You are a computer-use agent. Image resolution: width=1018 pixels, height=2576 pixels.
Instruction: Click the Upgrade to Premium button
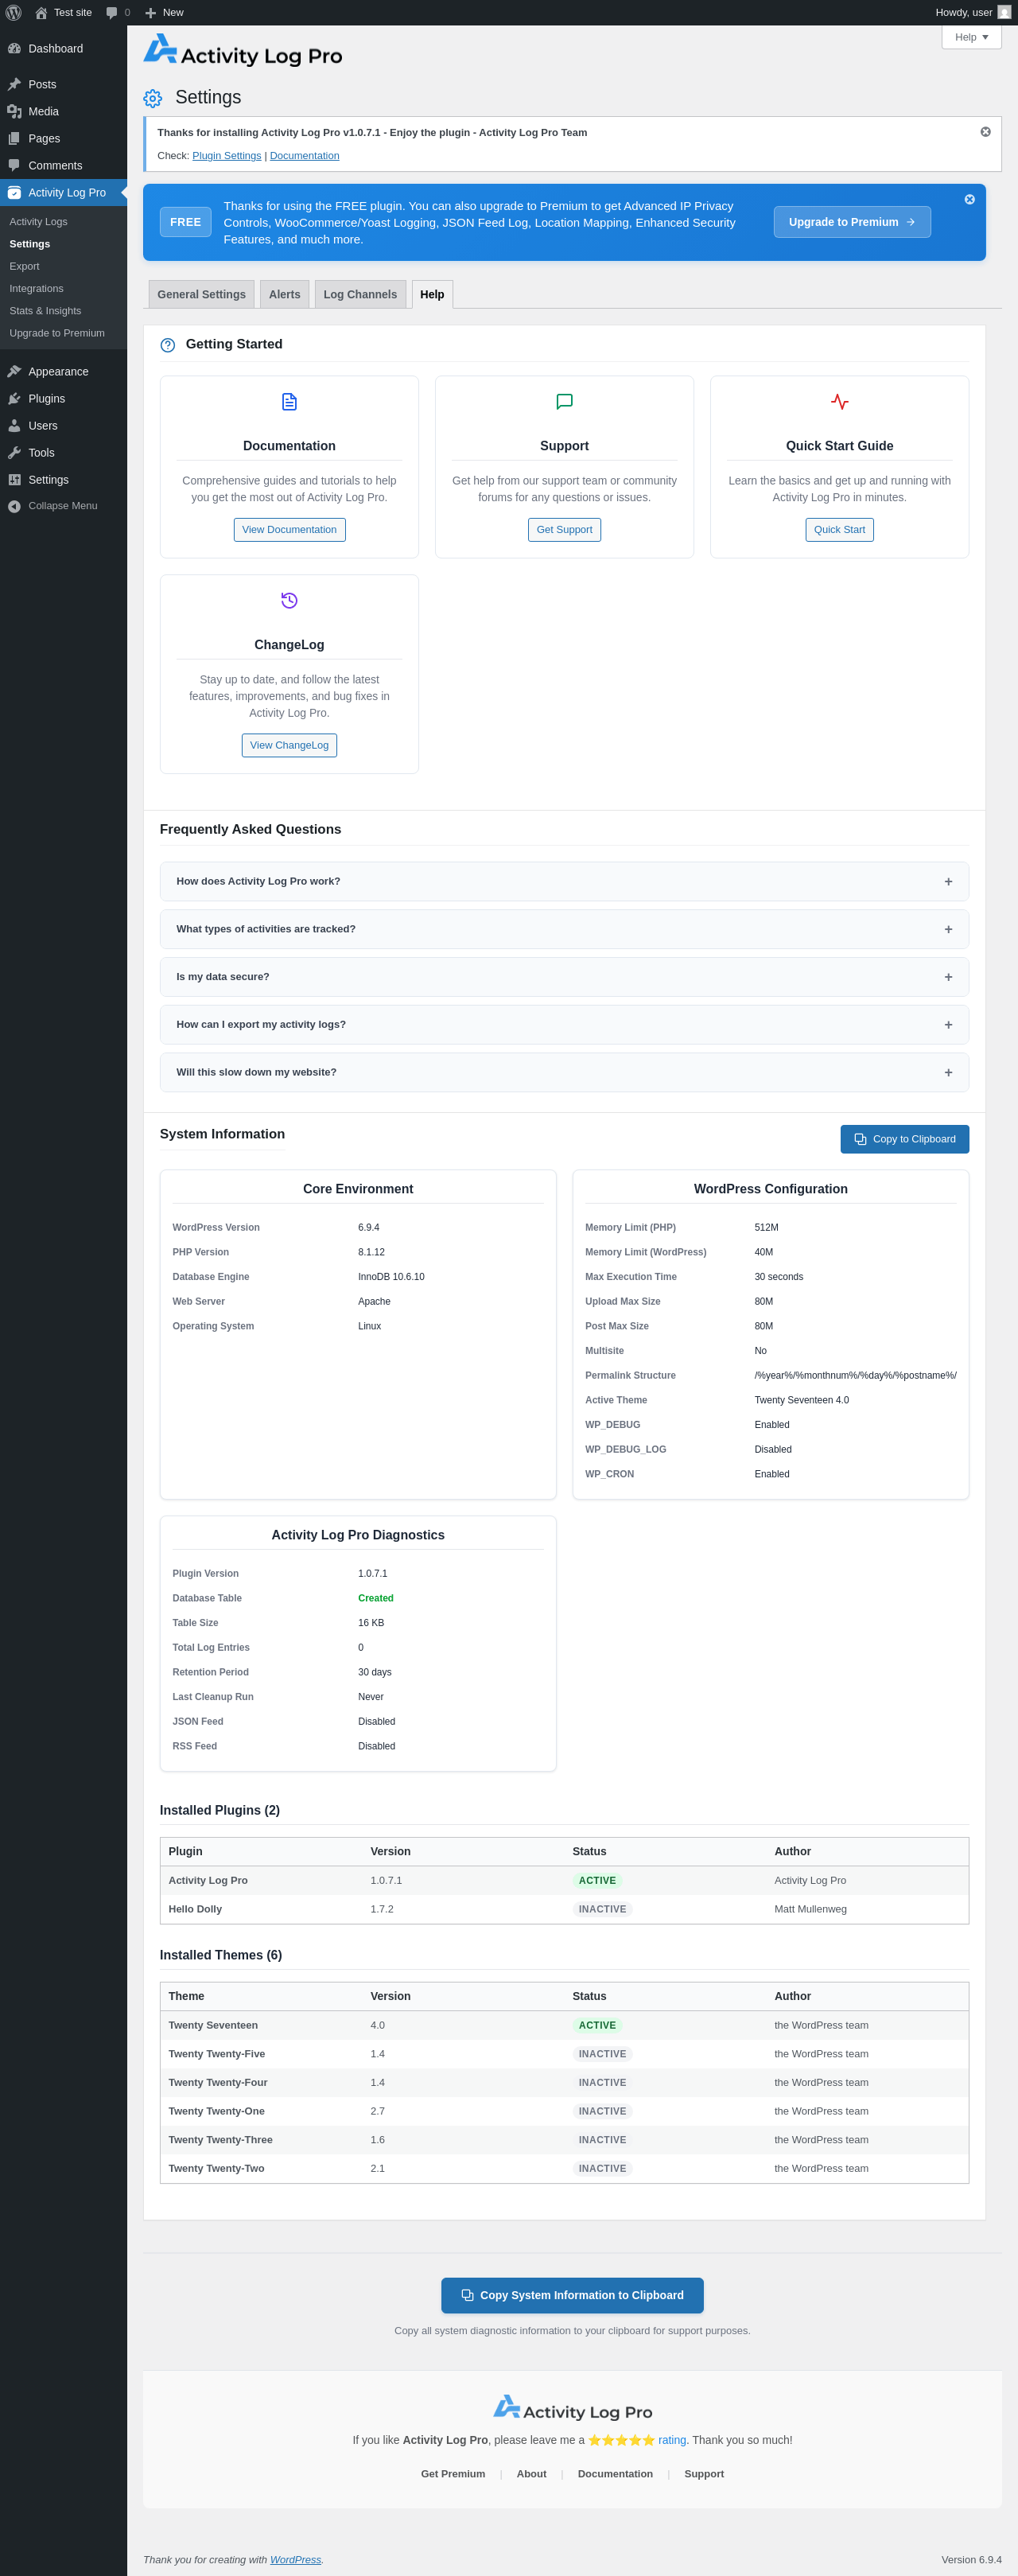point(852,222)
